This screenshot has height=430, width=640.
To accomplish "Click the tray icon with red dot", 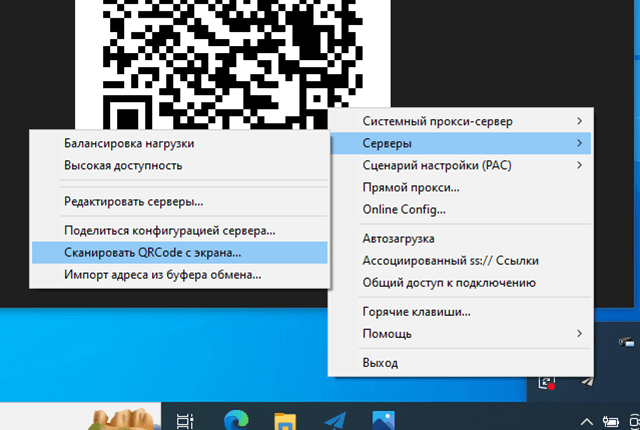I will pyautogui.click(x=547, y=381).
